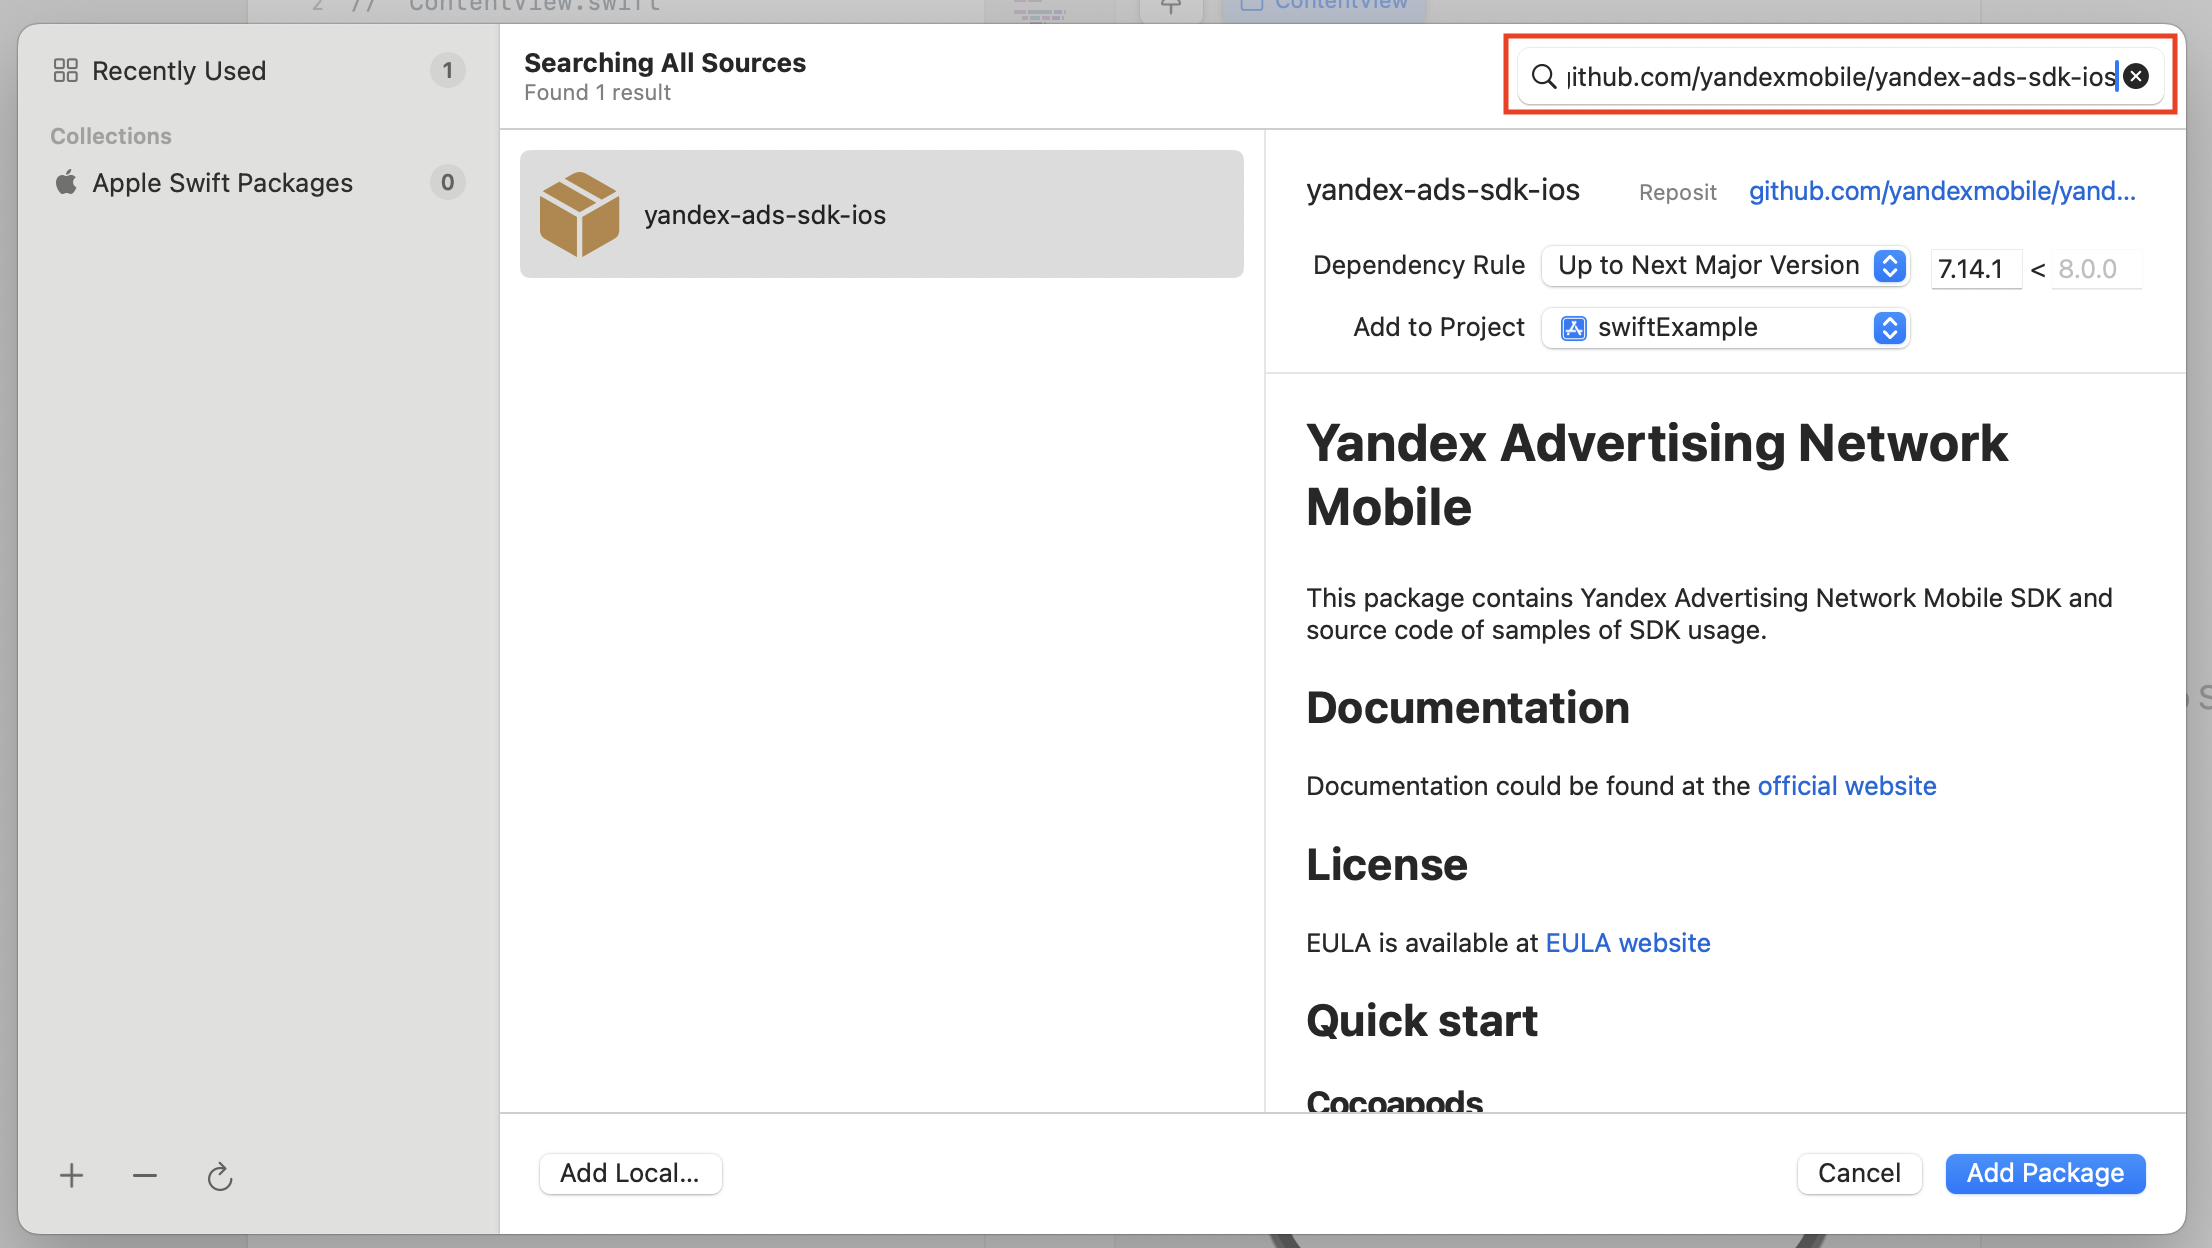2212x1248 pixels.
Task: Open the official website documentation link
Action: coord(1846,786)
